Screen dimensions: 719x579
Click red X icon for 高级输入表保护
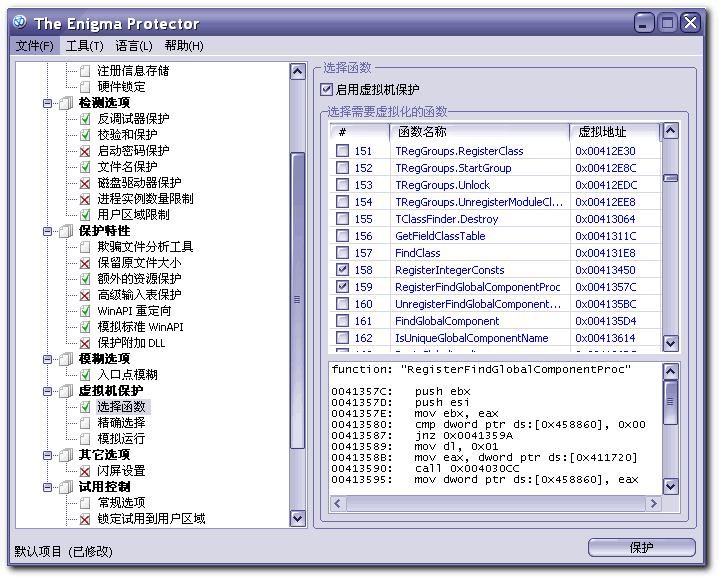coord(85,295)
